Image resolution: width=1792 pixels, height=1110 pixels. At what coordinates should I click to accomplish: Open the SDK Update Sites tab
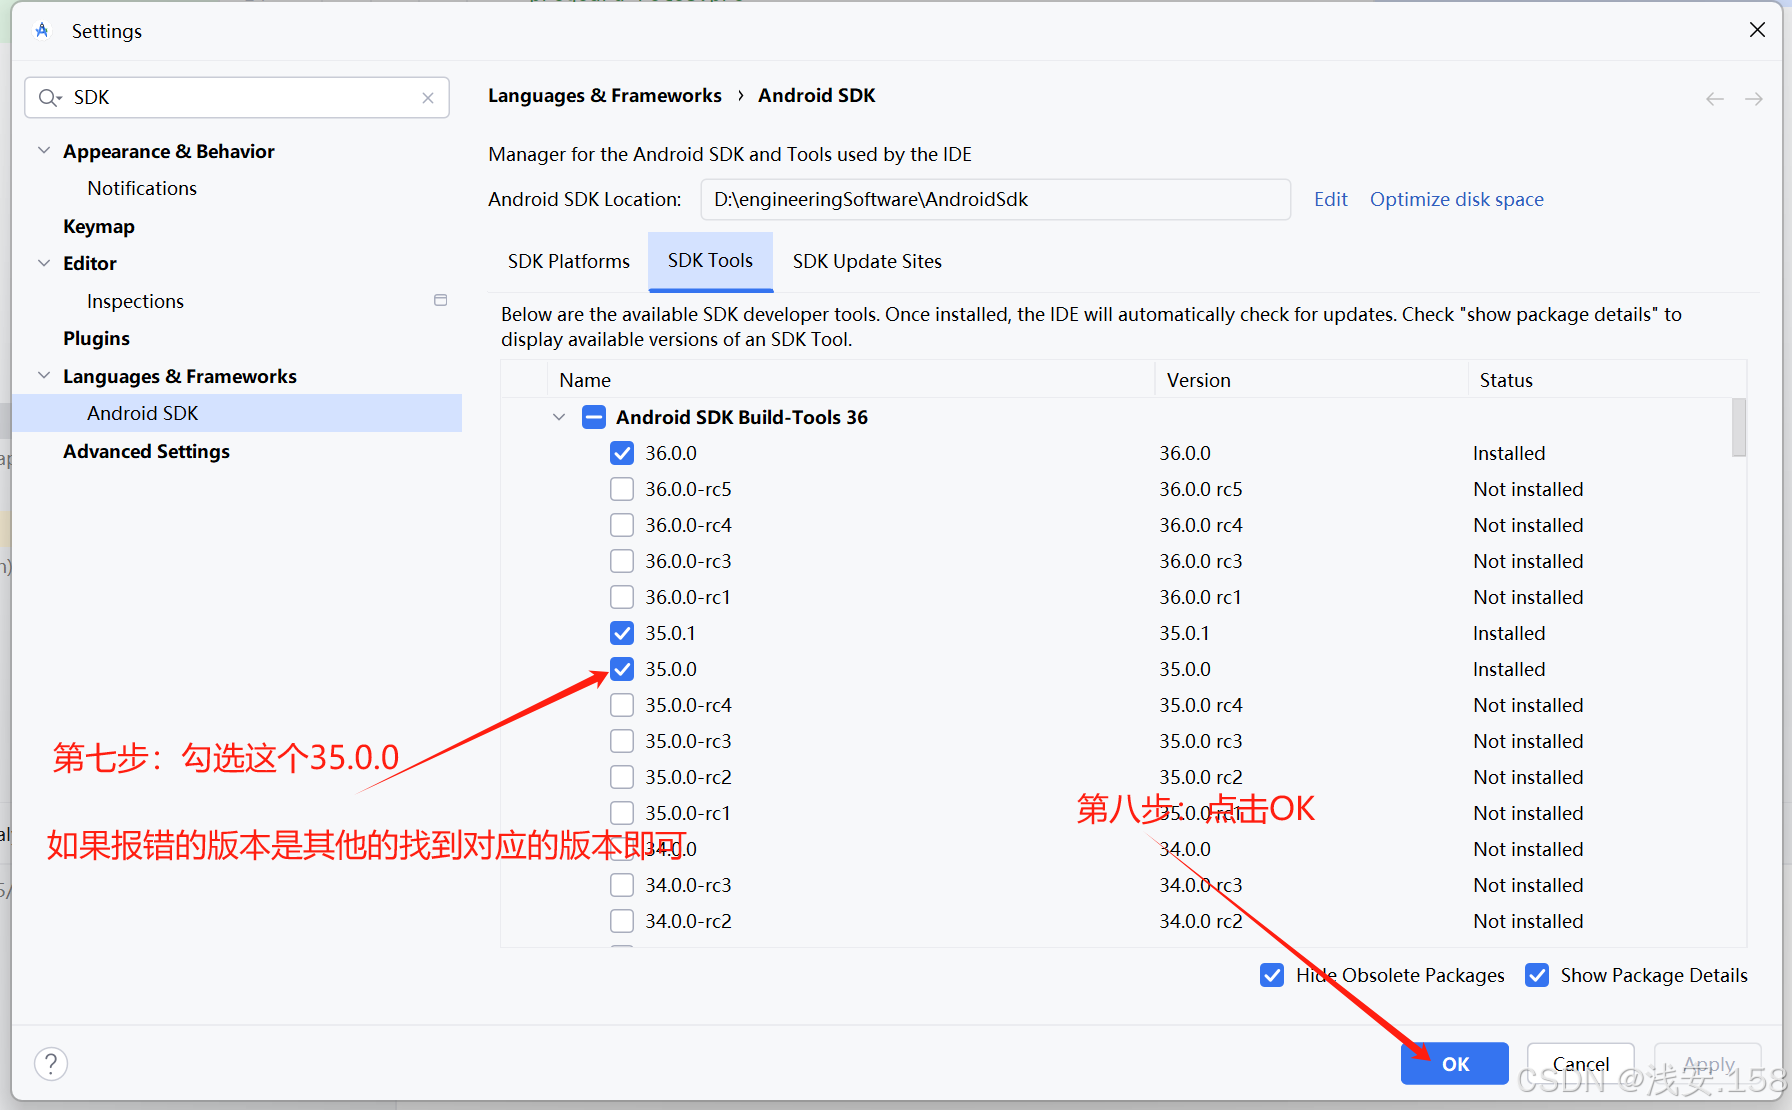tap(867, 261)
